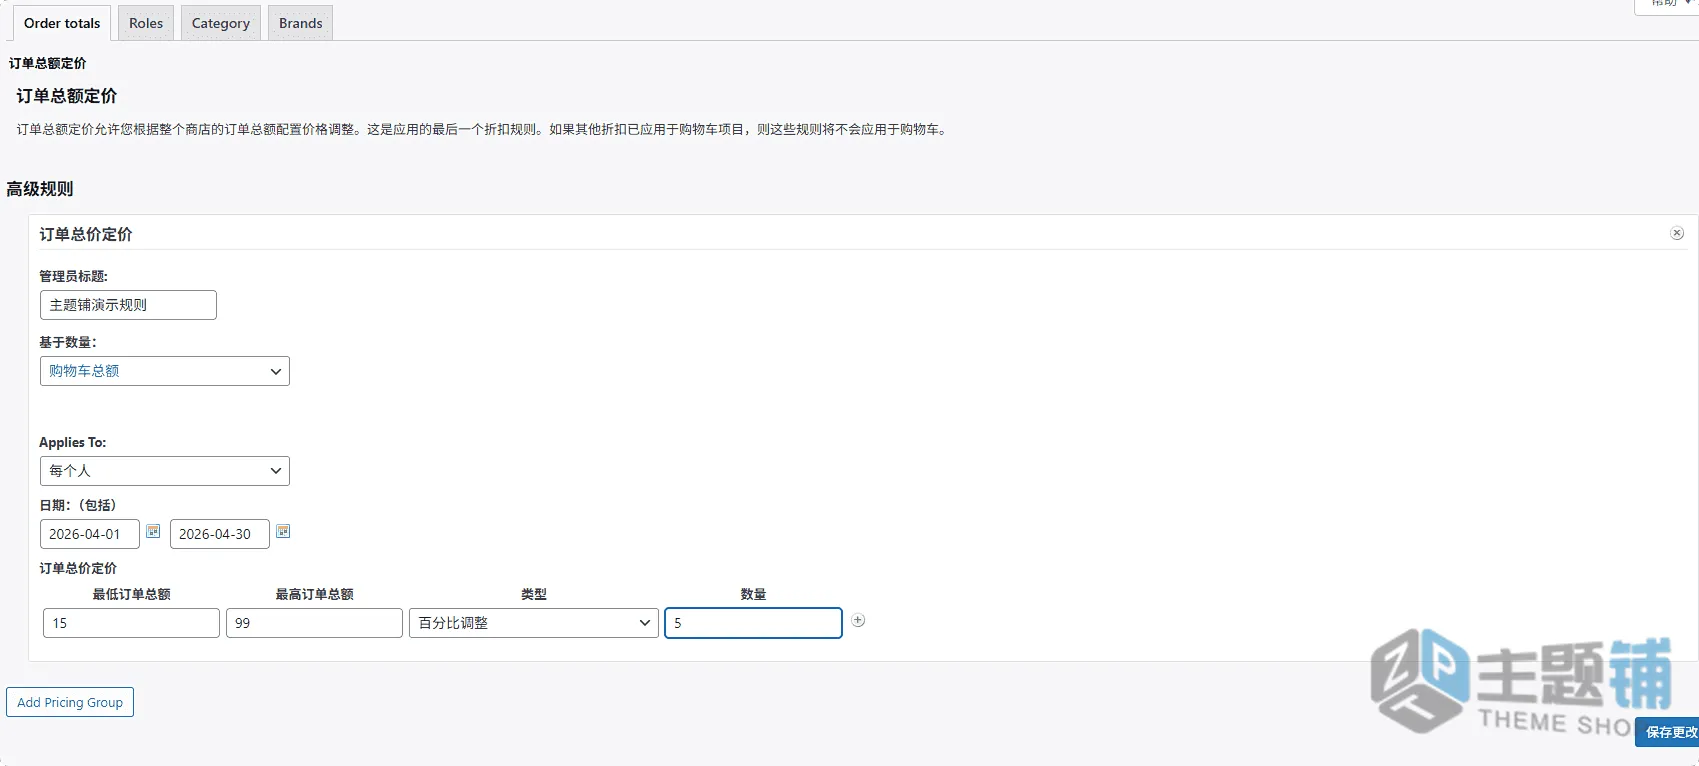Click the 数量 column header
The width and height of the screenshot is (1699, 766).
pyautogui.click(x=753, y=594)
